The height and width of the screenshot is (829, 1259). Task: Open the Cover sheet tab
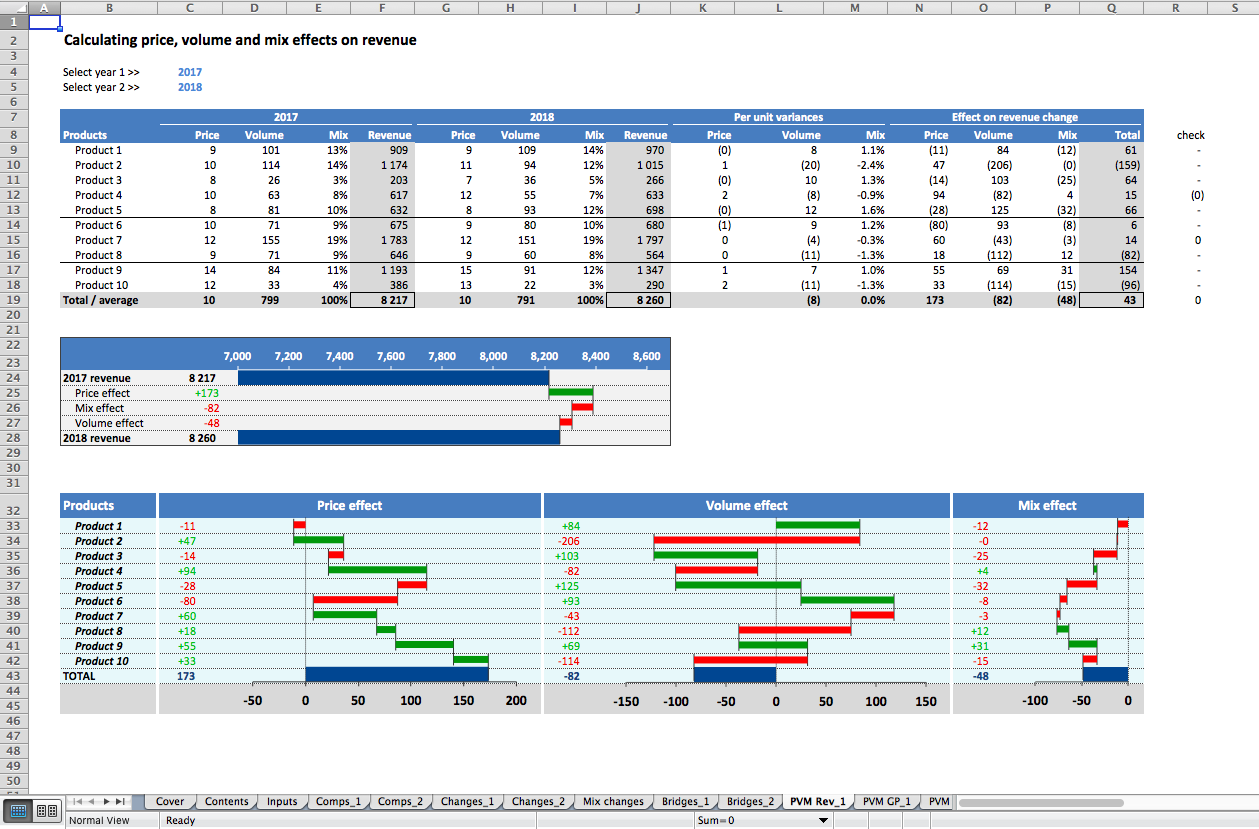(170, 802)
